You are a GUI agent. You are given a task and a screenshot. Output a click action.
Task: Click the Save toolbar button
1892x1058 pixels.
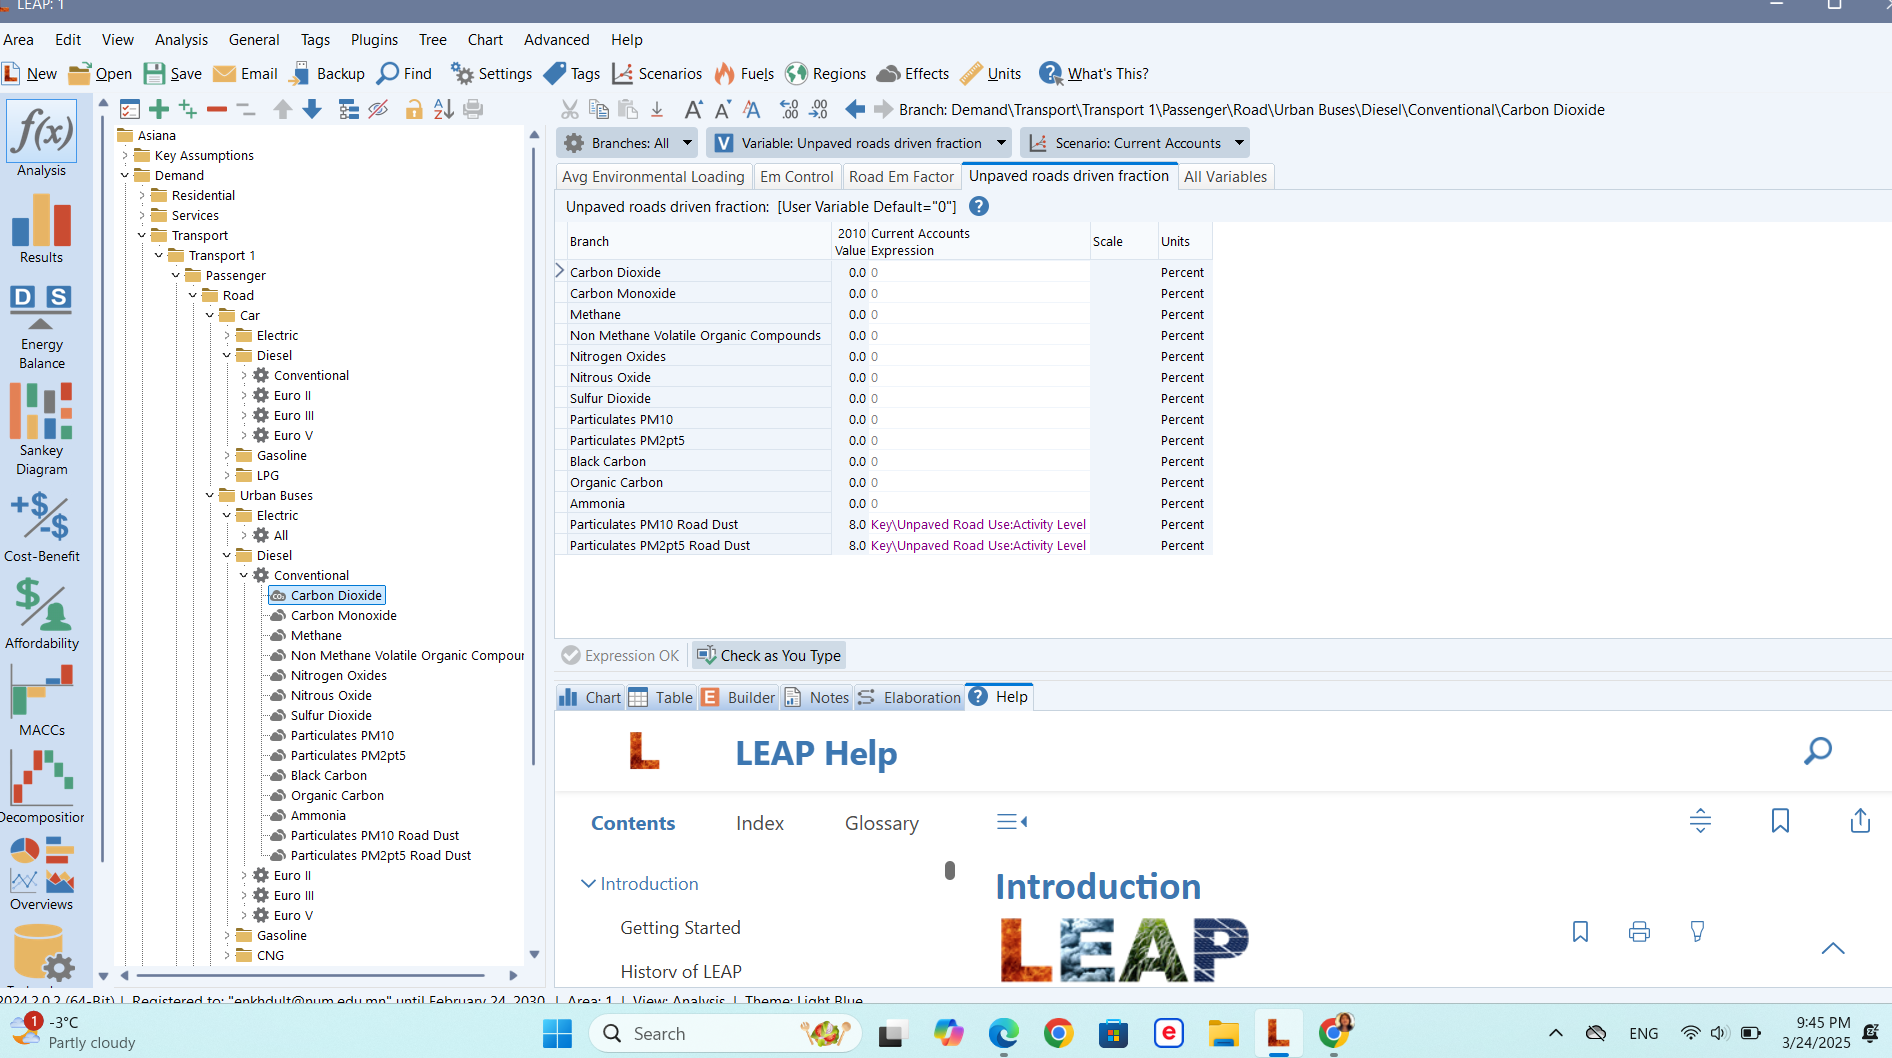tap(173, 73)
